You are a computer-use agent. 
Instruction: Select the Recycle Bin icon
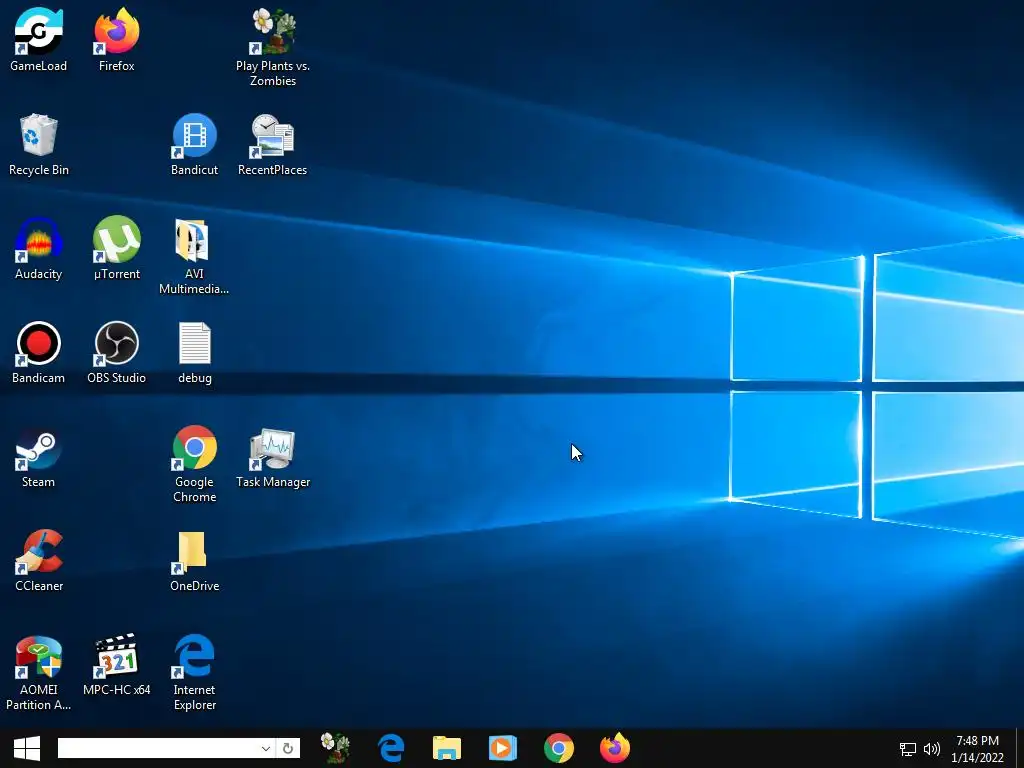point(39,144)
